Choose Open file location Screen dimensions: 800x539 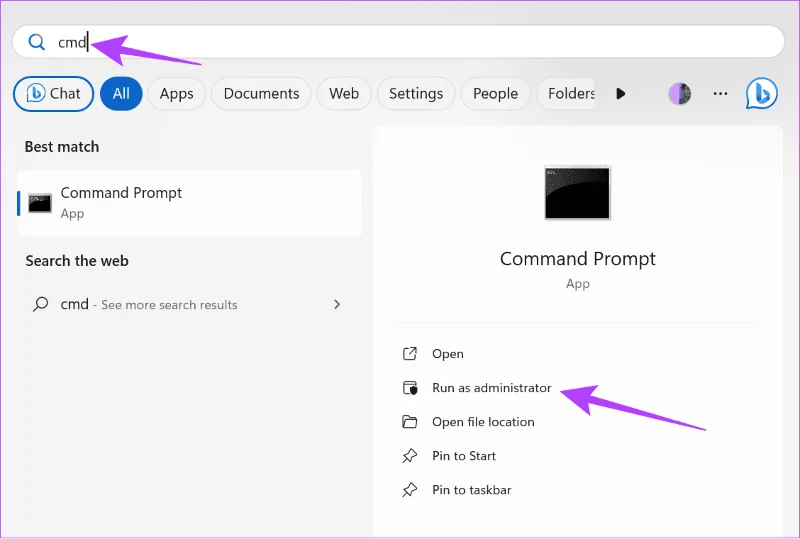(x=483, y=422)
